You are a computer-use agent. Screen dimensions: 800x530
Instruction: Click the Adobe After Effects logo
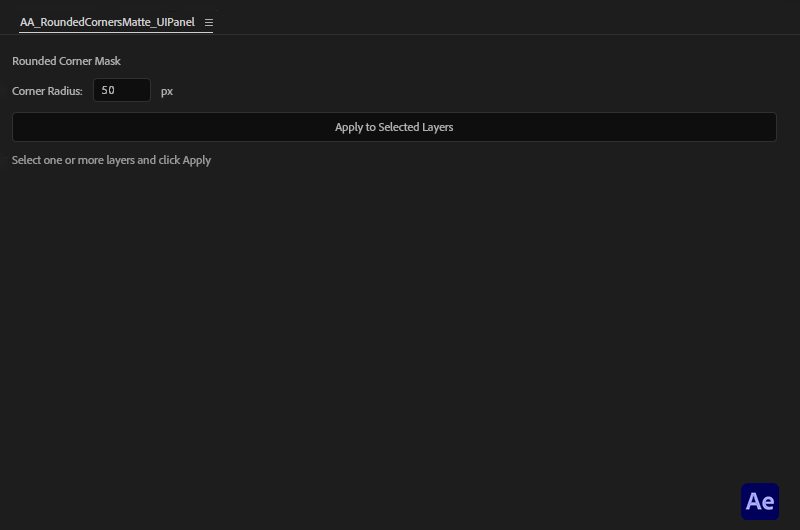(x=759, y=501)
